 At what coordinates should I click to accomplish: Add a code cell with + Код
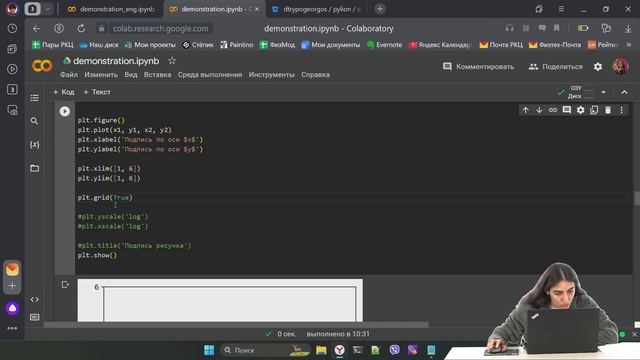click(x=64, y=92)
